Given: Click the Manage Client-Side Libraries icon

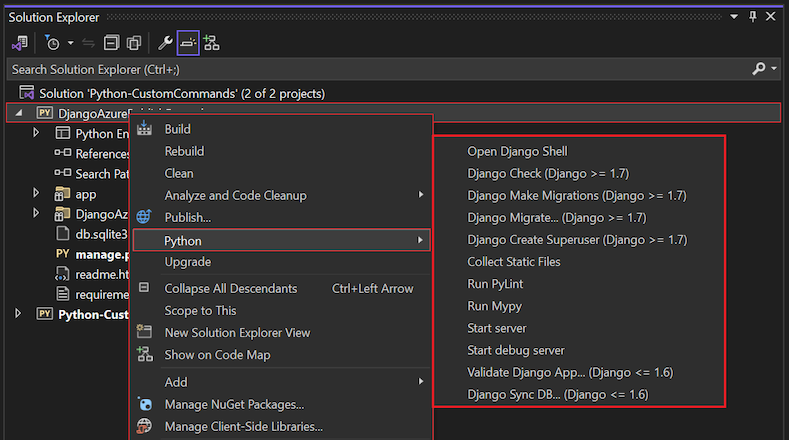Looking at the screenshot, I should (144, 426).
